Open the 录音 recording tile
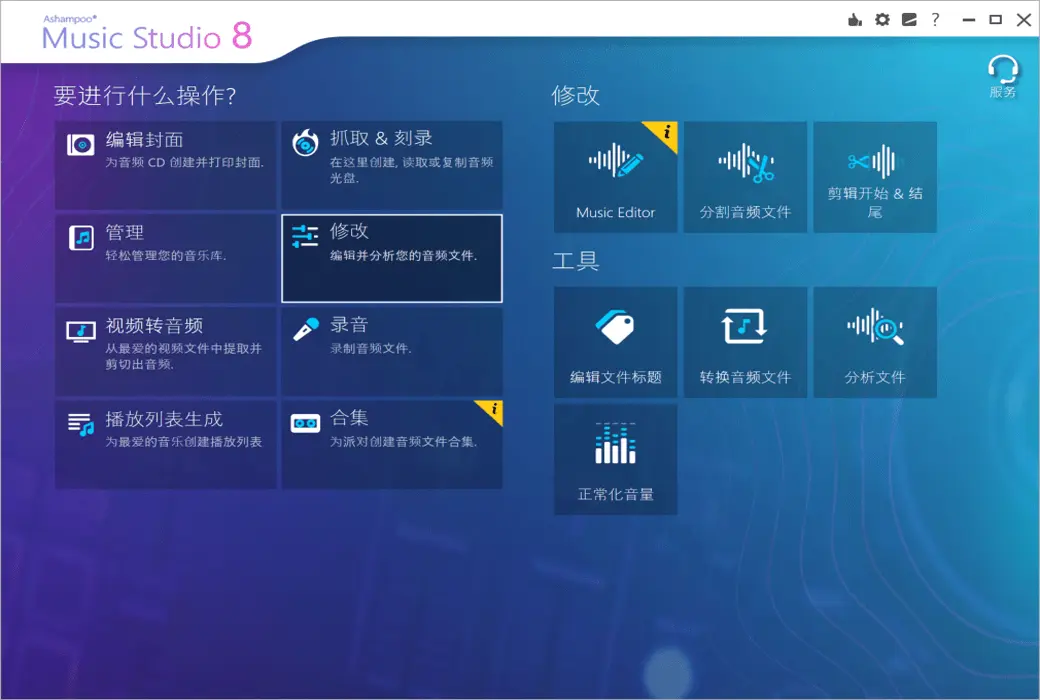1040x700 pixels. 391,351
